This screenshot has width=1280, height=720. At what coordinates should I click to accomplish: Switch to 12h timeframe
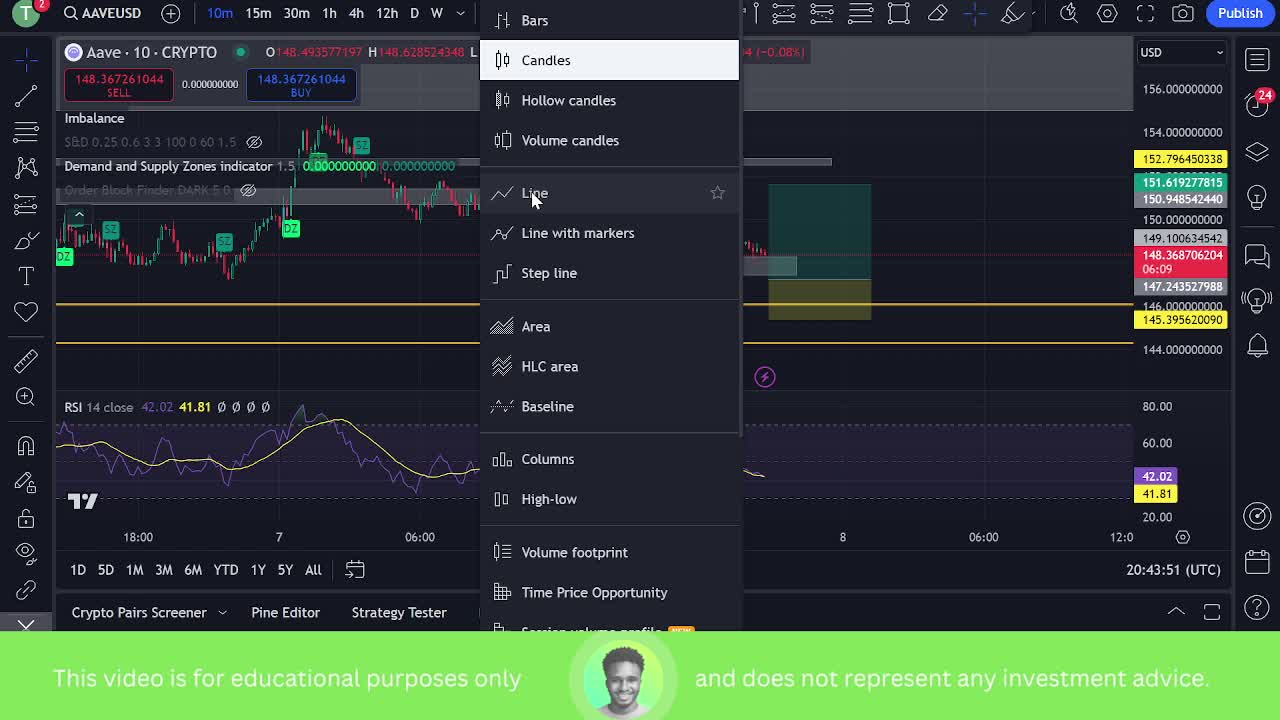(387, 13)
